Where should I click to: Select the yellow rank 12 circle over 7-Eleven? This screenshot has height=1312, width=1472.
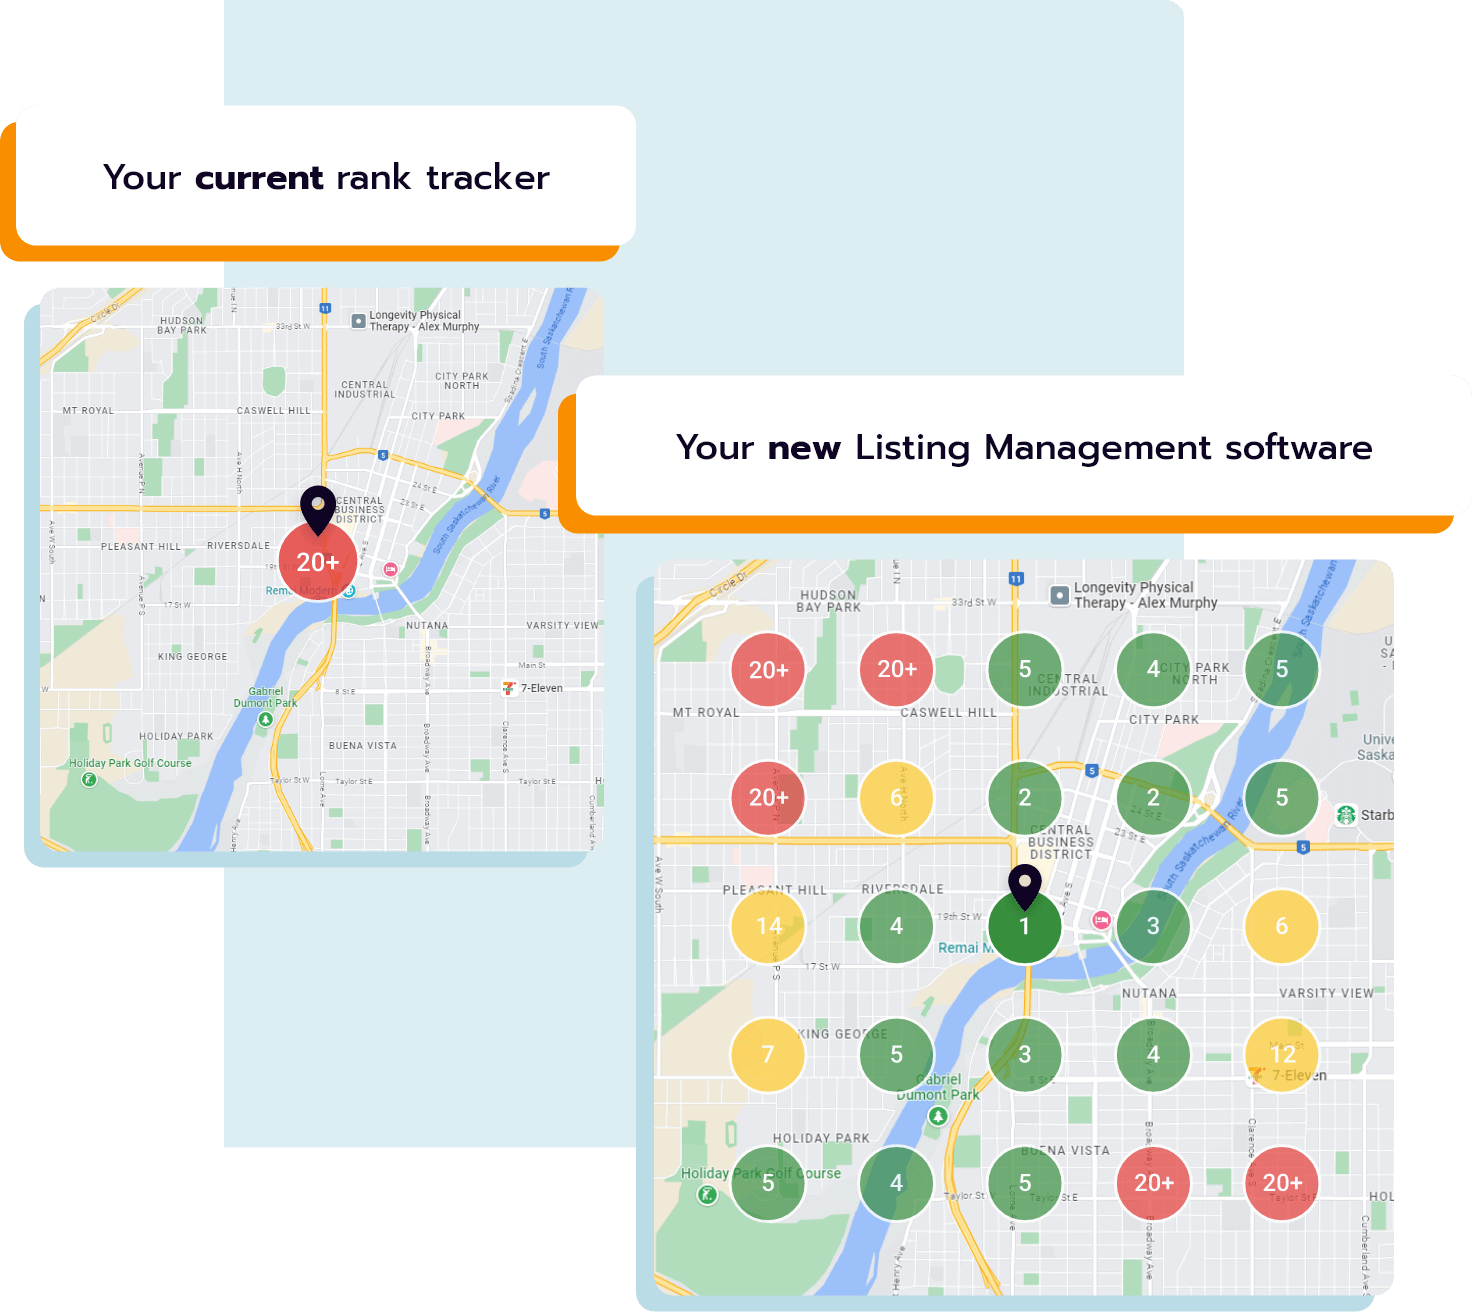[x=1282, y=1054]
